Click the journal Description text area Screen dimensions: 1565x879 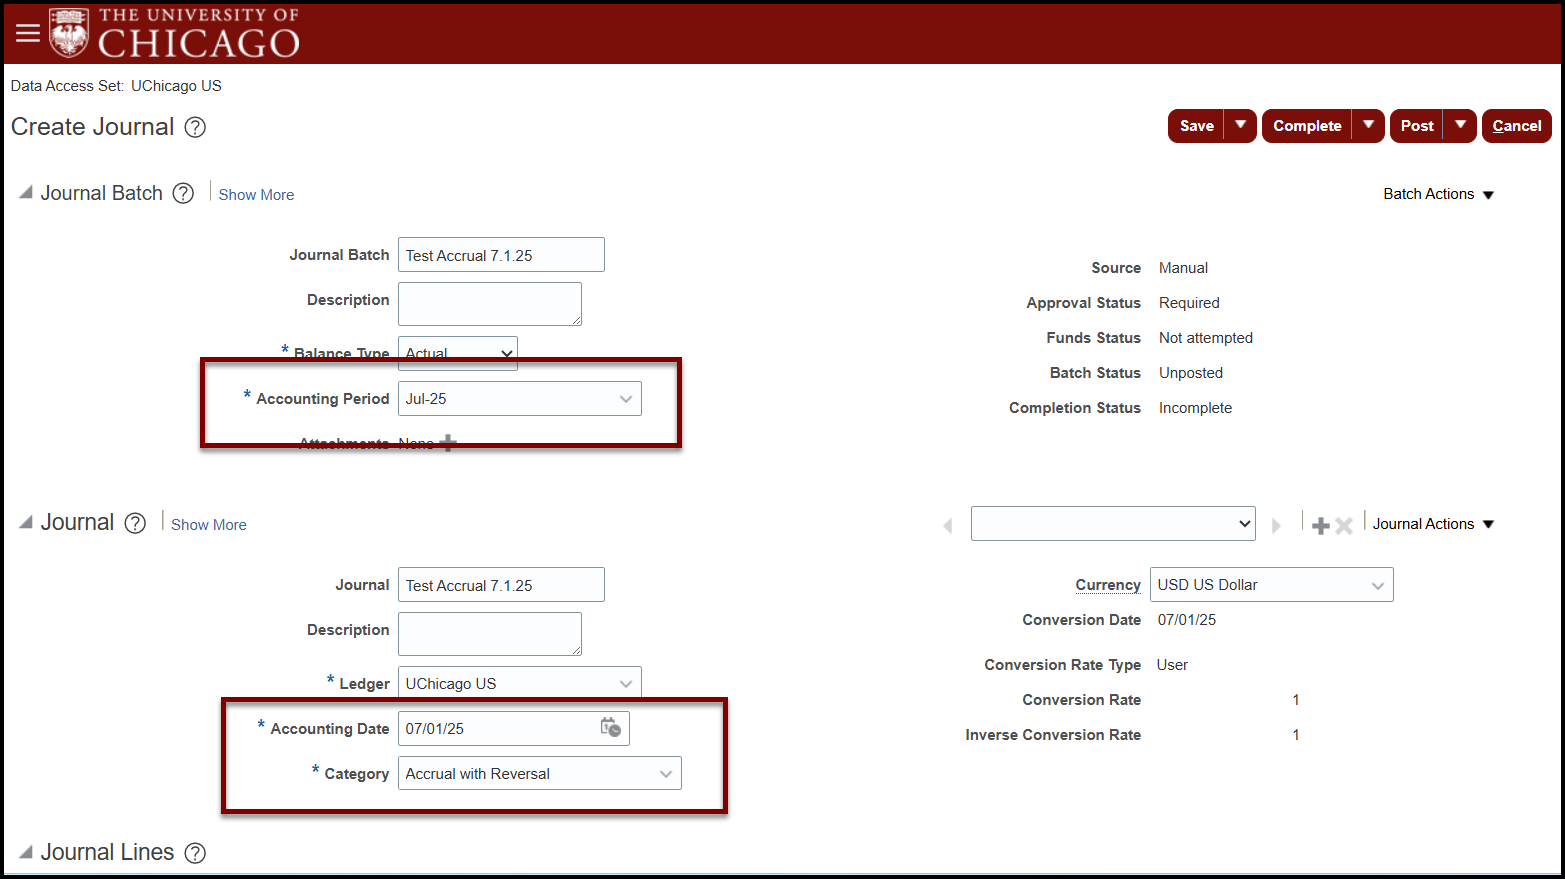pos(490,634)
